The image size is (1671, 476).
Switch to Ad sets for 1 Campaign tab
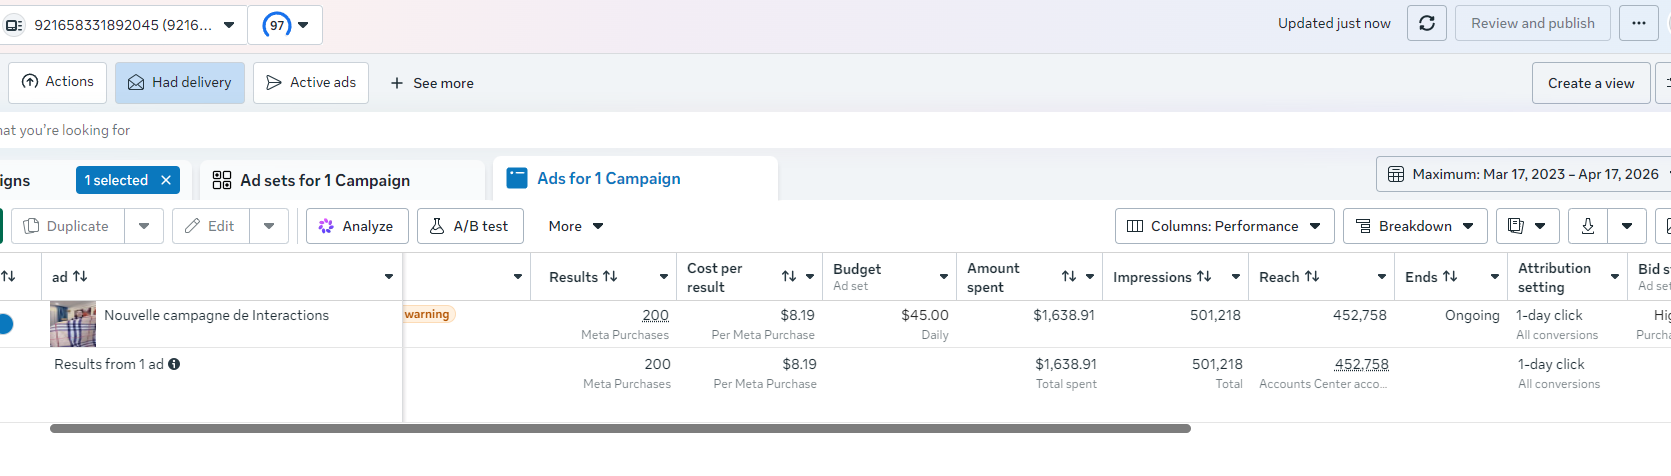click(x=325, y=180)
